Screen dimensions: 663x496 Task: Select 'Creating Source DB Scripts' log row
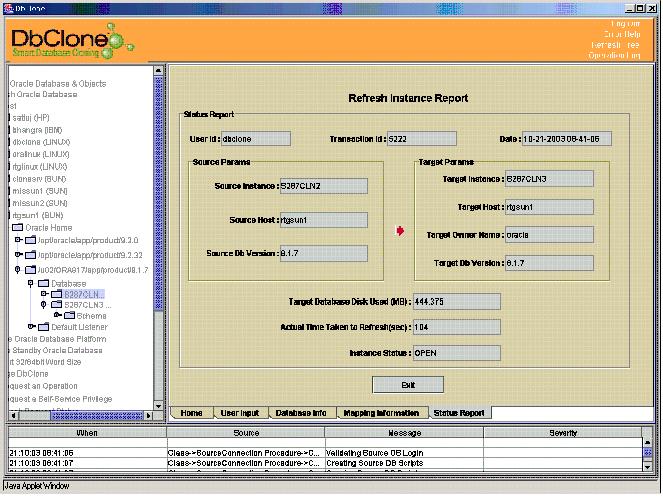click(325, 463)
